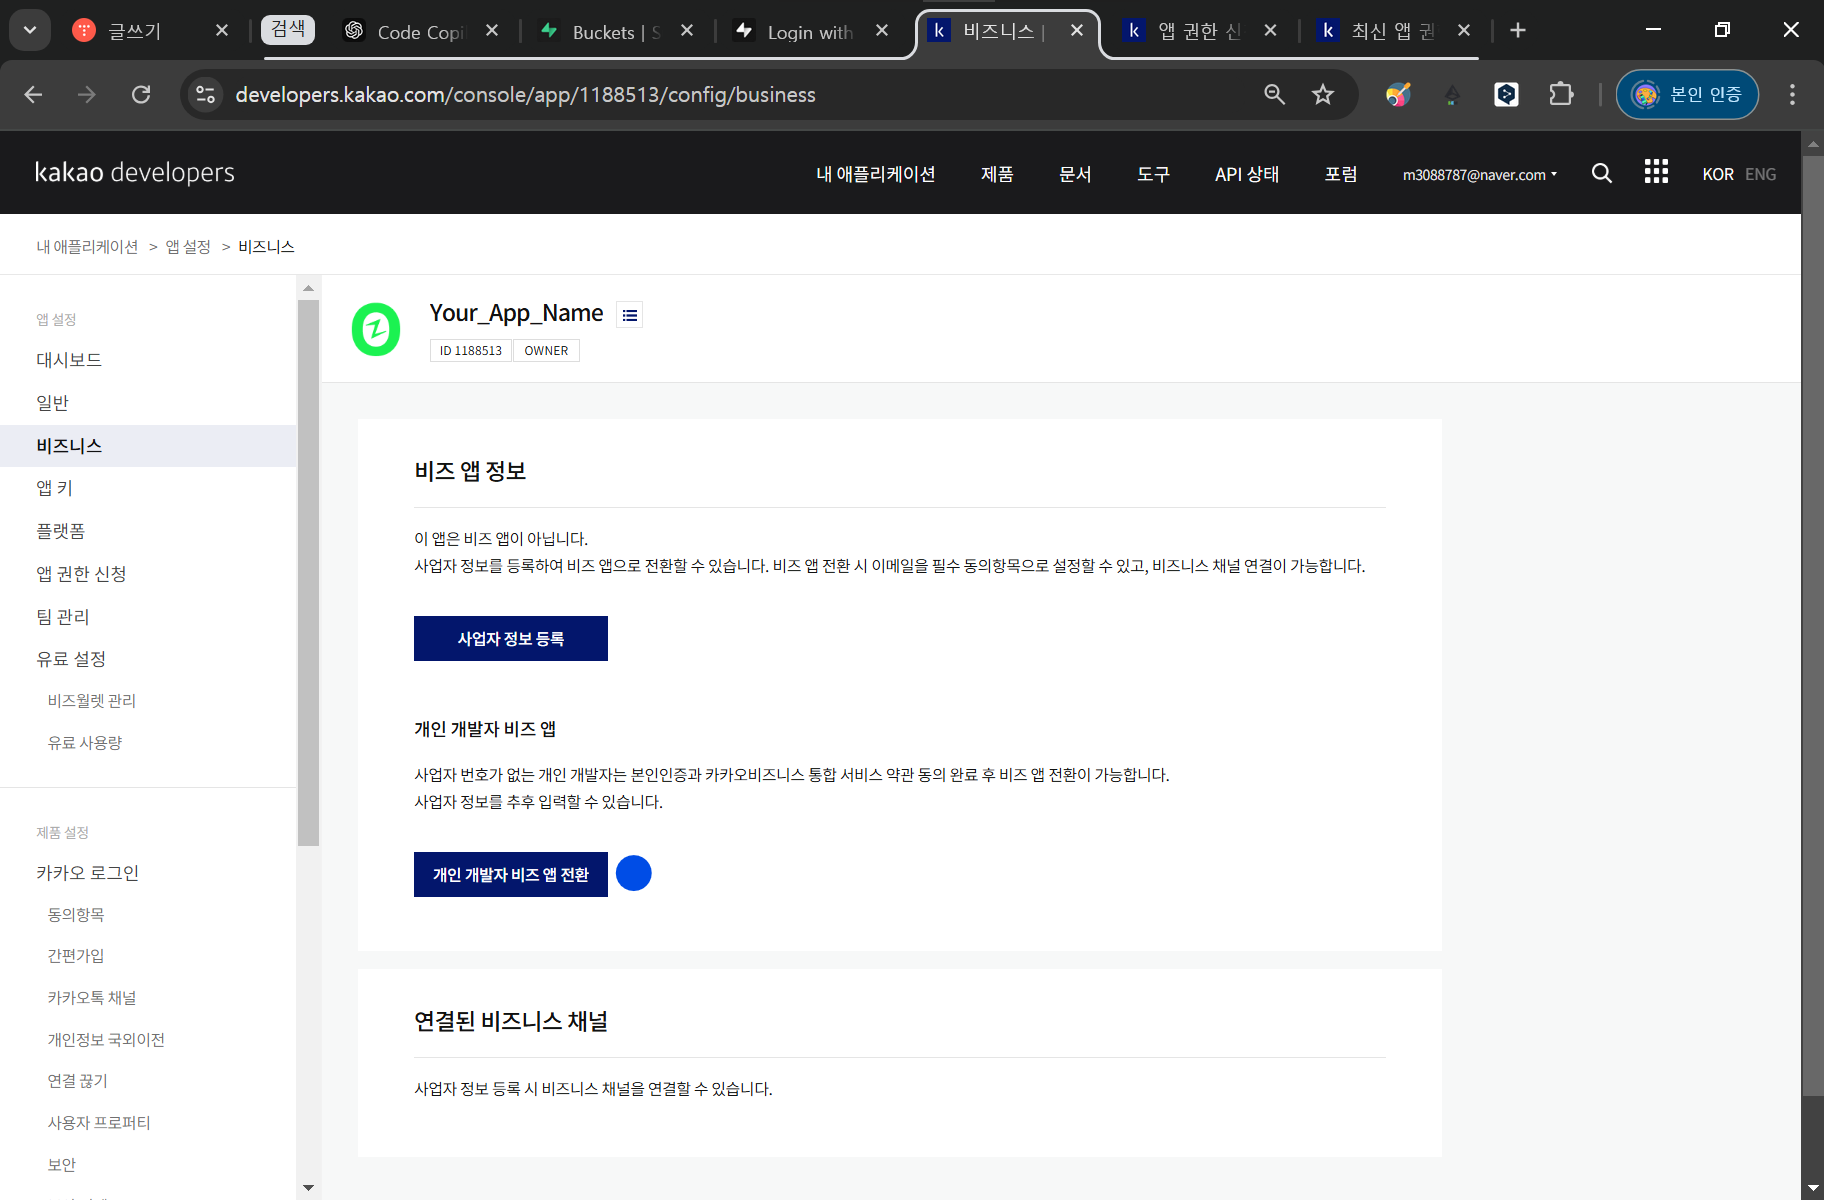Go to 내 애플리케이션 in the breadcrumb
This screenshot has width=1824, height=1200.
[87, 247]
